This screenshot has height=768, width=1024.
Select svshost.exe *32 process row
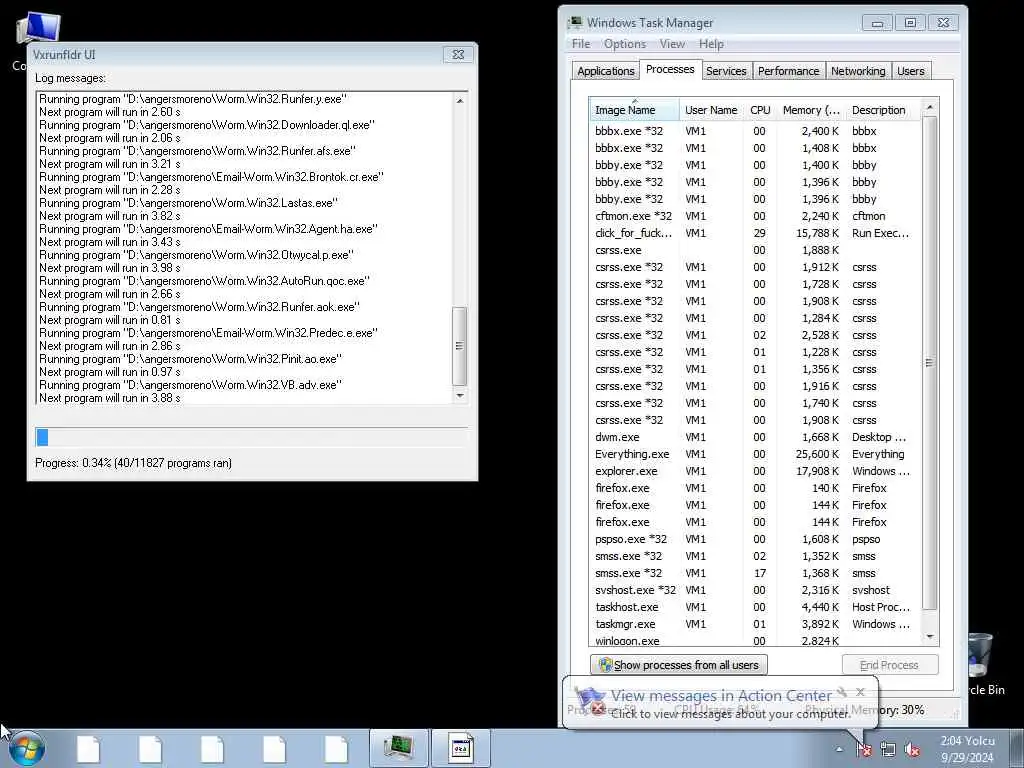[754, 590]
